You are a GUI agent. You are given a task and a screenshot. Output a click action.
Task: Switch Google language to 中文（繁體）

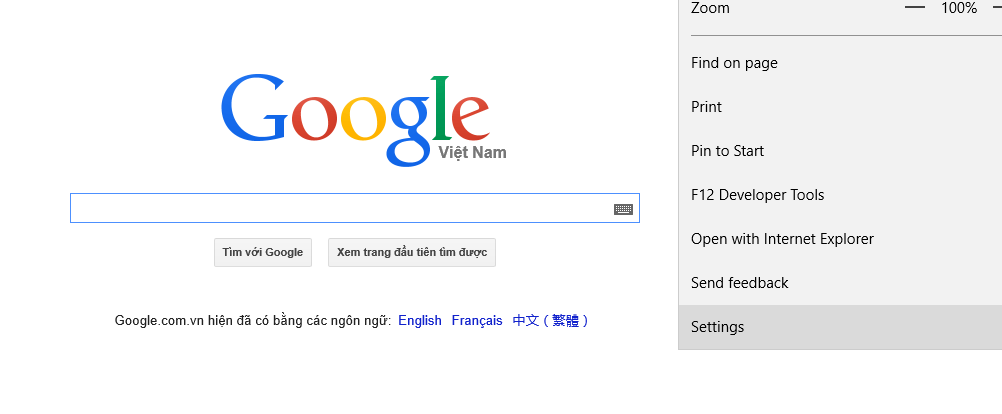coord(550,321)
